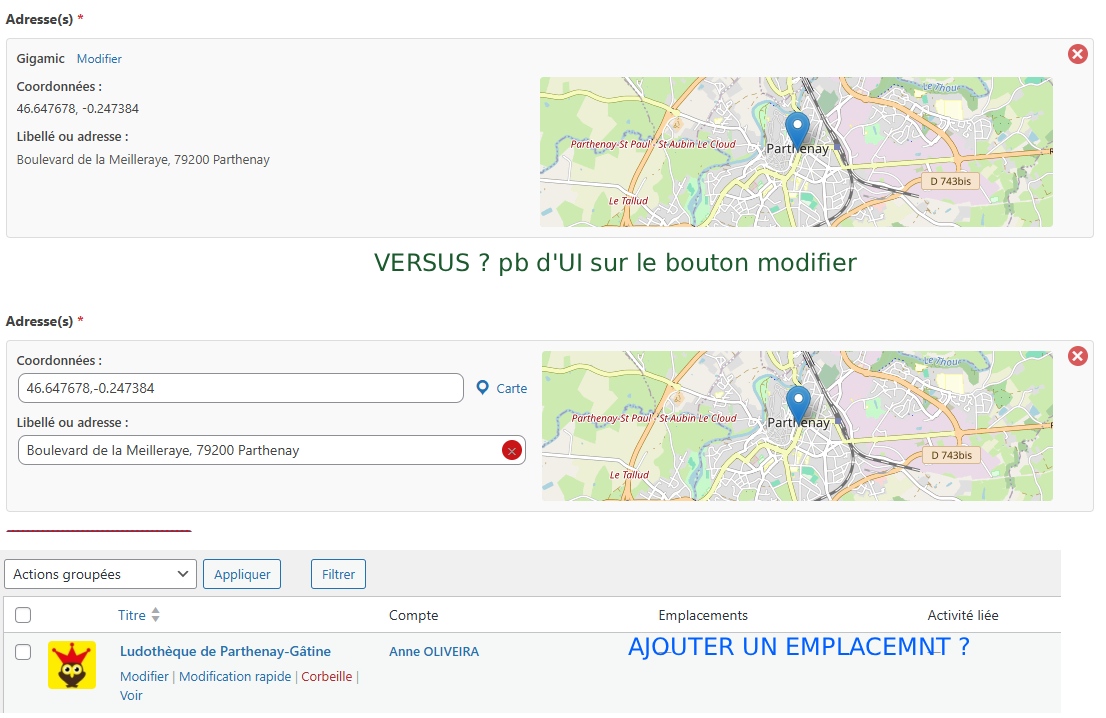Open Modification rapide for the Ludothèque row
The width and height of the screenshot is (1106, 718).
pyautogui.click(x=235, y=677)
